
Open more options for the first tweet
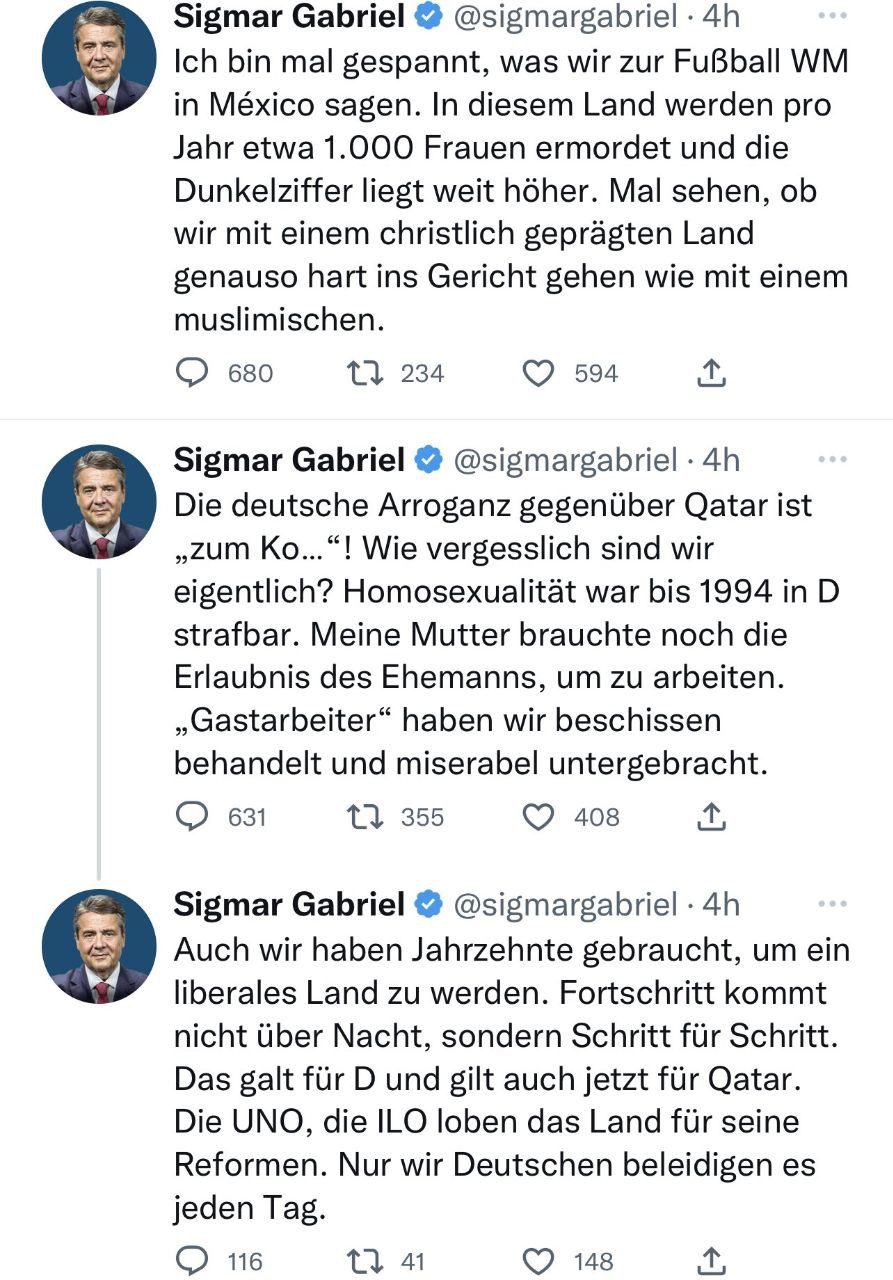pyautogui.click(x=832, y=16)
